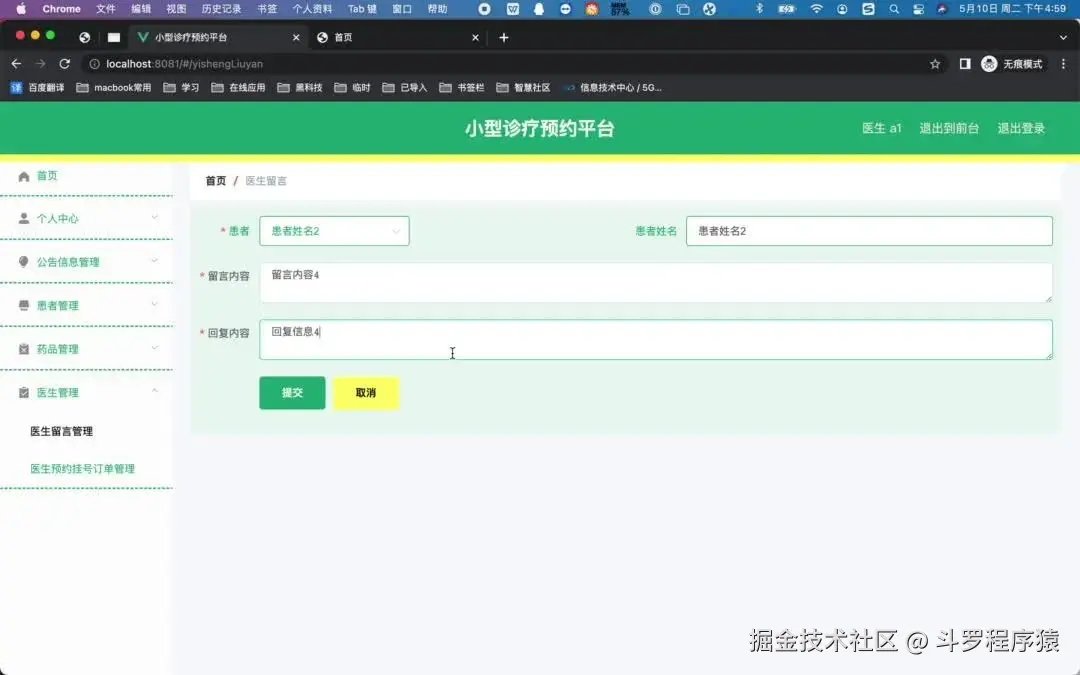Click the site info icon in address bar
This screenshot has height=675, width=1080.
tap(94, 64)
